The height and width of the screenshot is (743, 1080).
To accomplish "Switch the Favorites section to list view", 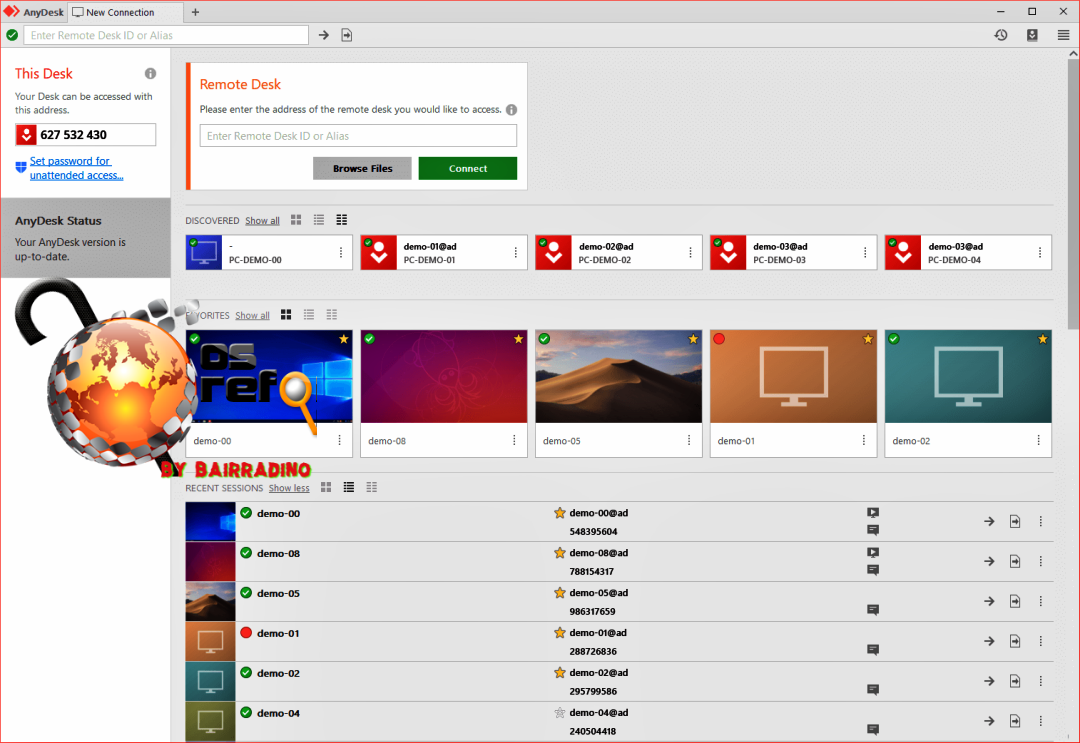I will tap(309, 315).
